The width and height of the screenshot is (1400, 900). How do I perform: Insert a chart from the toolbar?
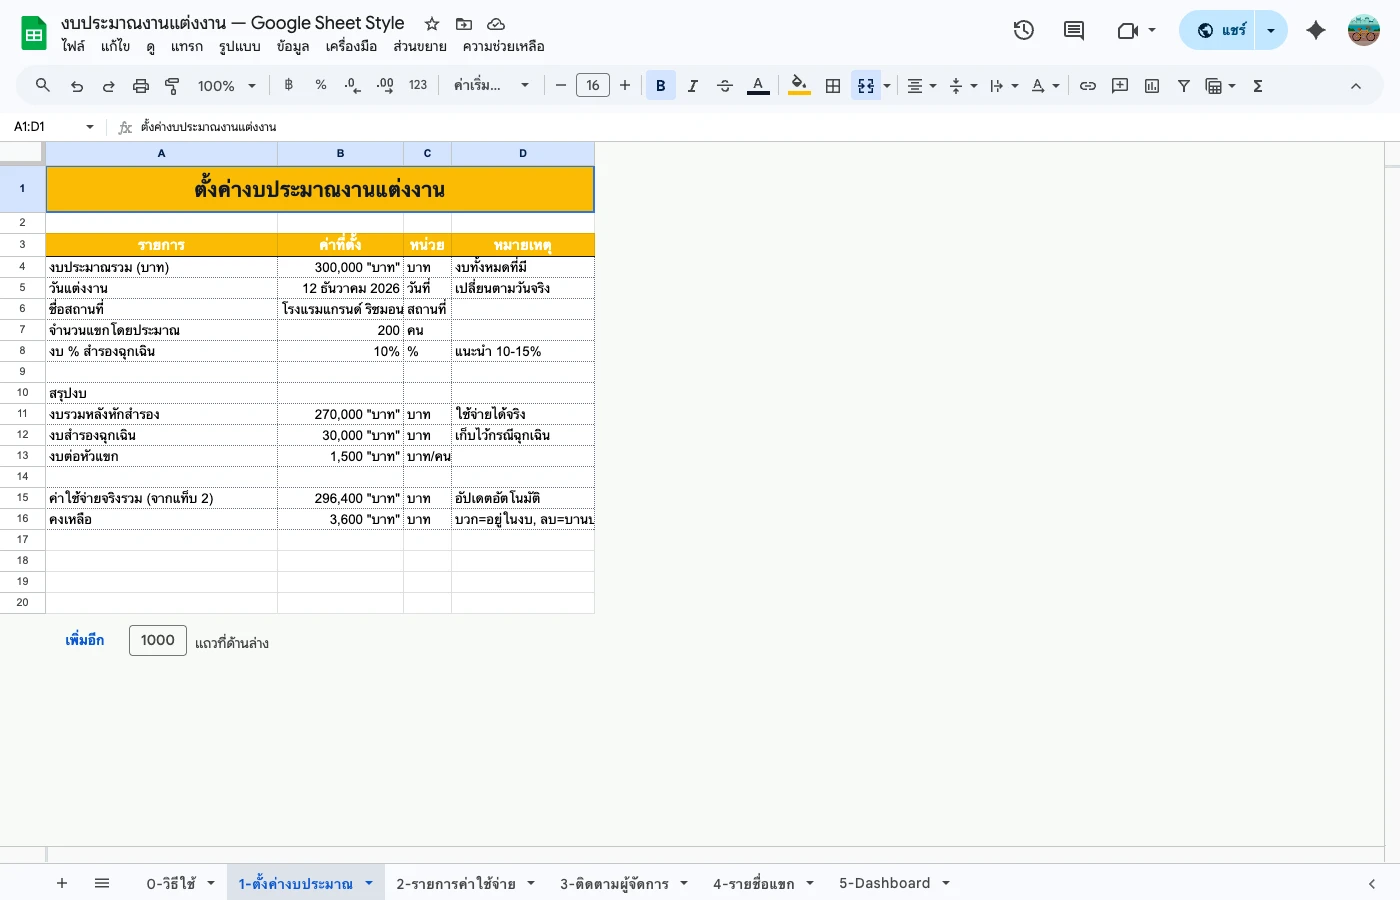[1152, 86]
